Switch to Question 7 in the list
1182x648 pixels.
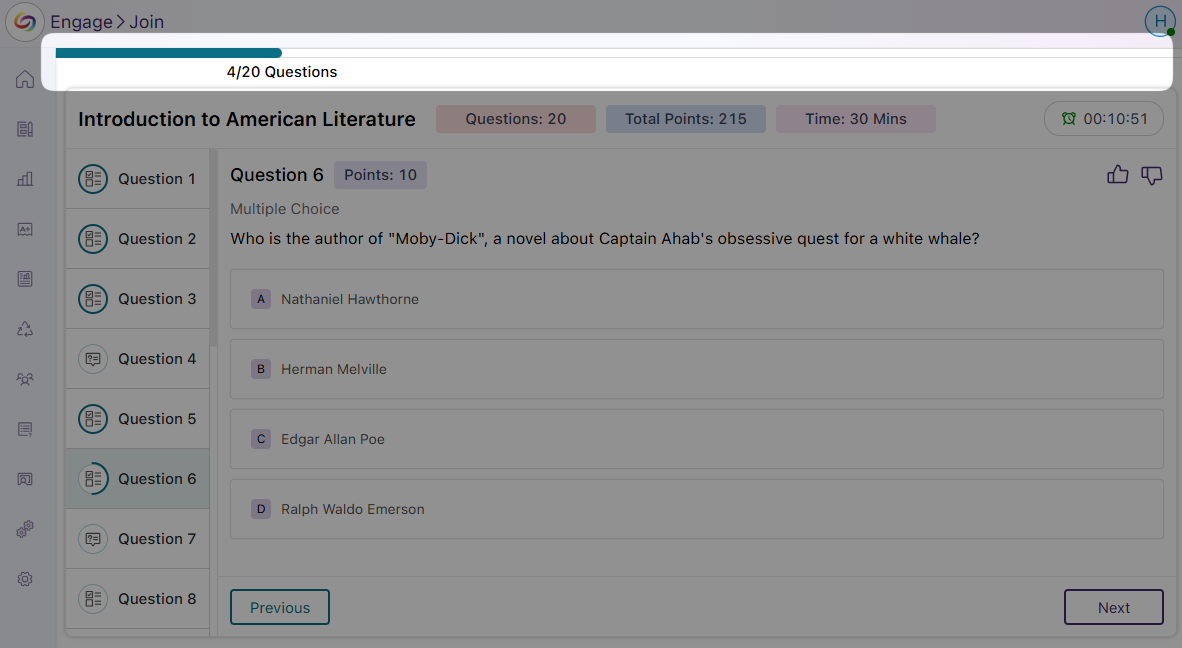pyautogui.click(x=138, y=539)
